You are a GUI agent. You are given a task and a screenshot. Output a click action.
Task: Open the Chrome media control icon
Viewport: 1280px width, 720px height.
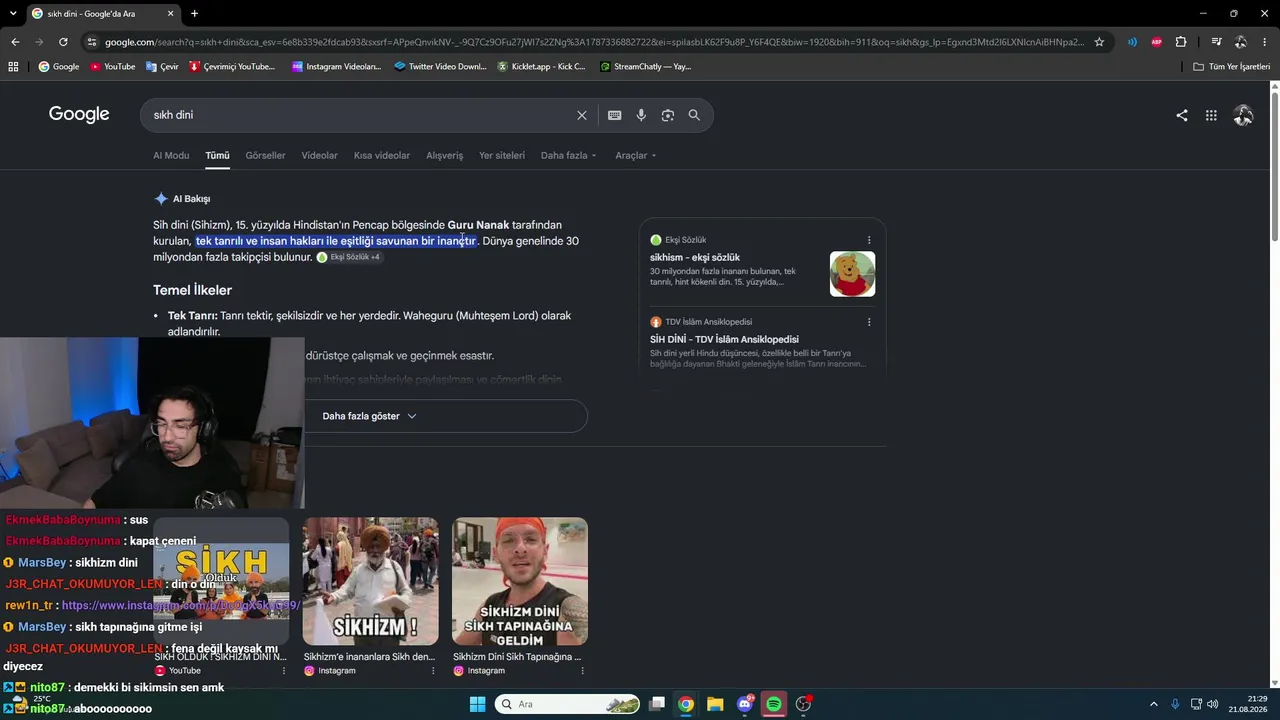(1216, 42)
